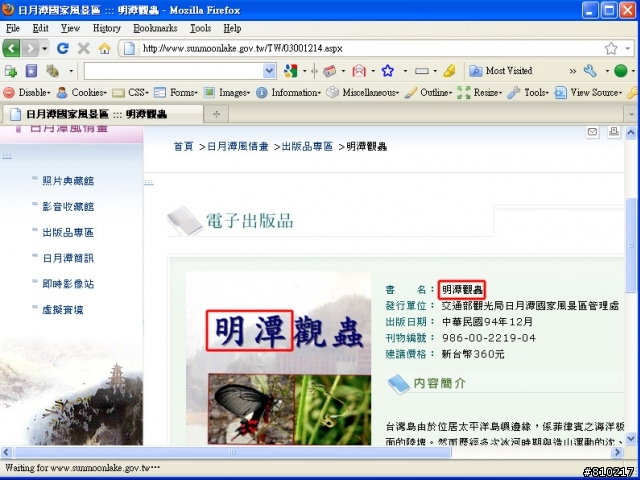Image resolution: width=640 pixels, height=480 pixels.
Task: Expand the Google toolbar search dropdown
Action: (269, 71)
